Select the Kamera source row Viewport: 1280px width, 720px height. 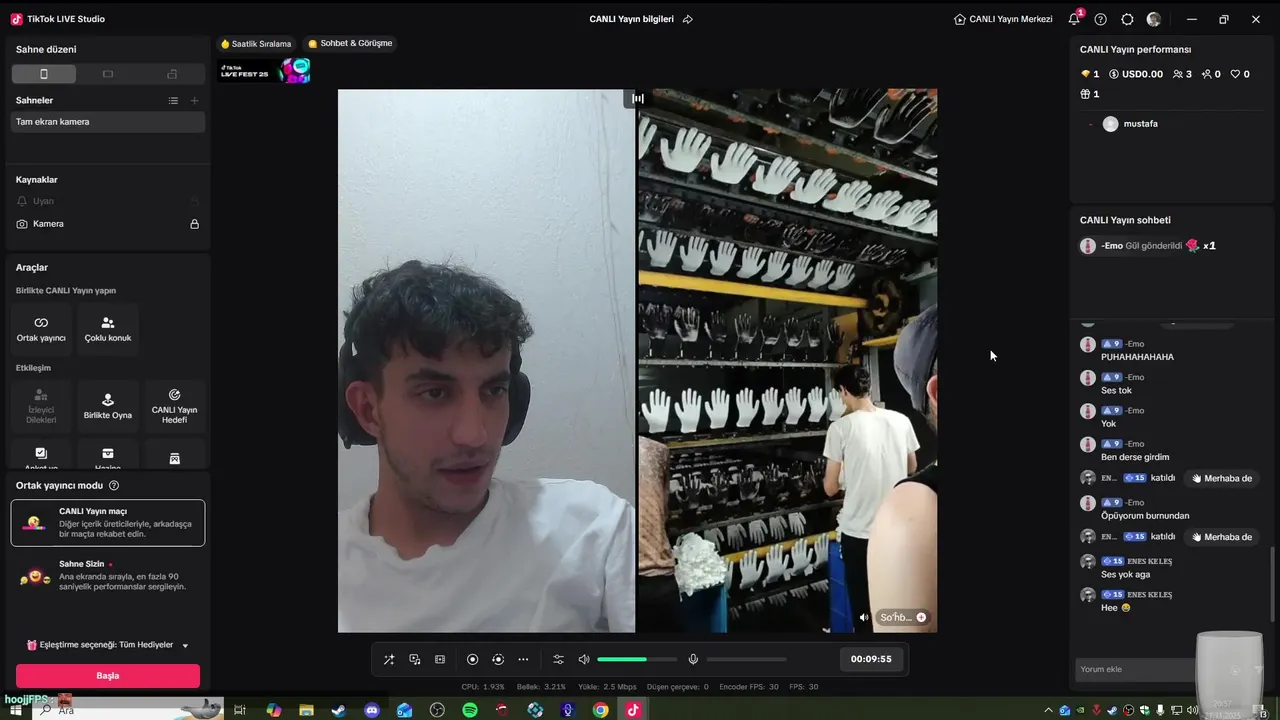click(108, 224)
